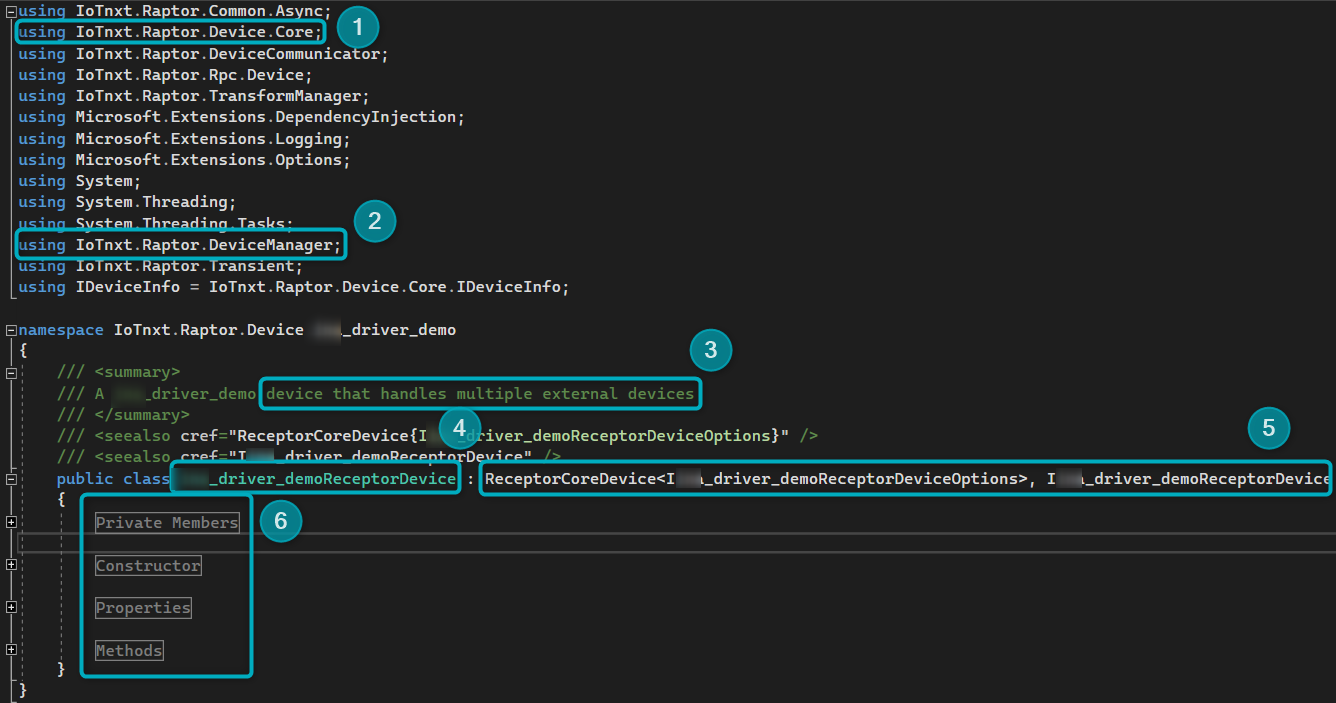This screenshot has height=703, width=1336.
Task: Expand Constructor region using its plus icon
Action: click(x=11, y=565)
